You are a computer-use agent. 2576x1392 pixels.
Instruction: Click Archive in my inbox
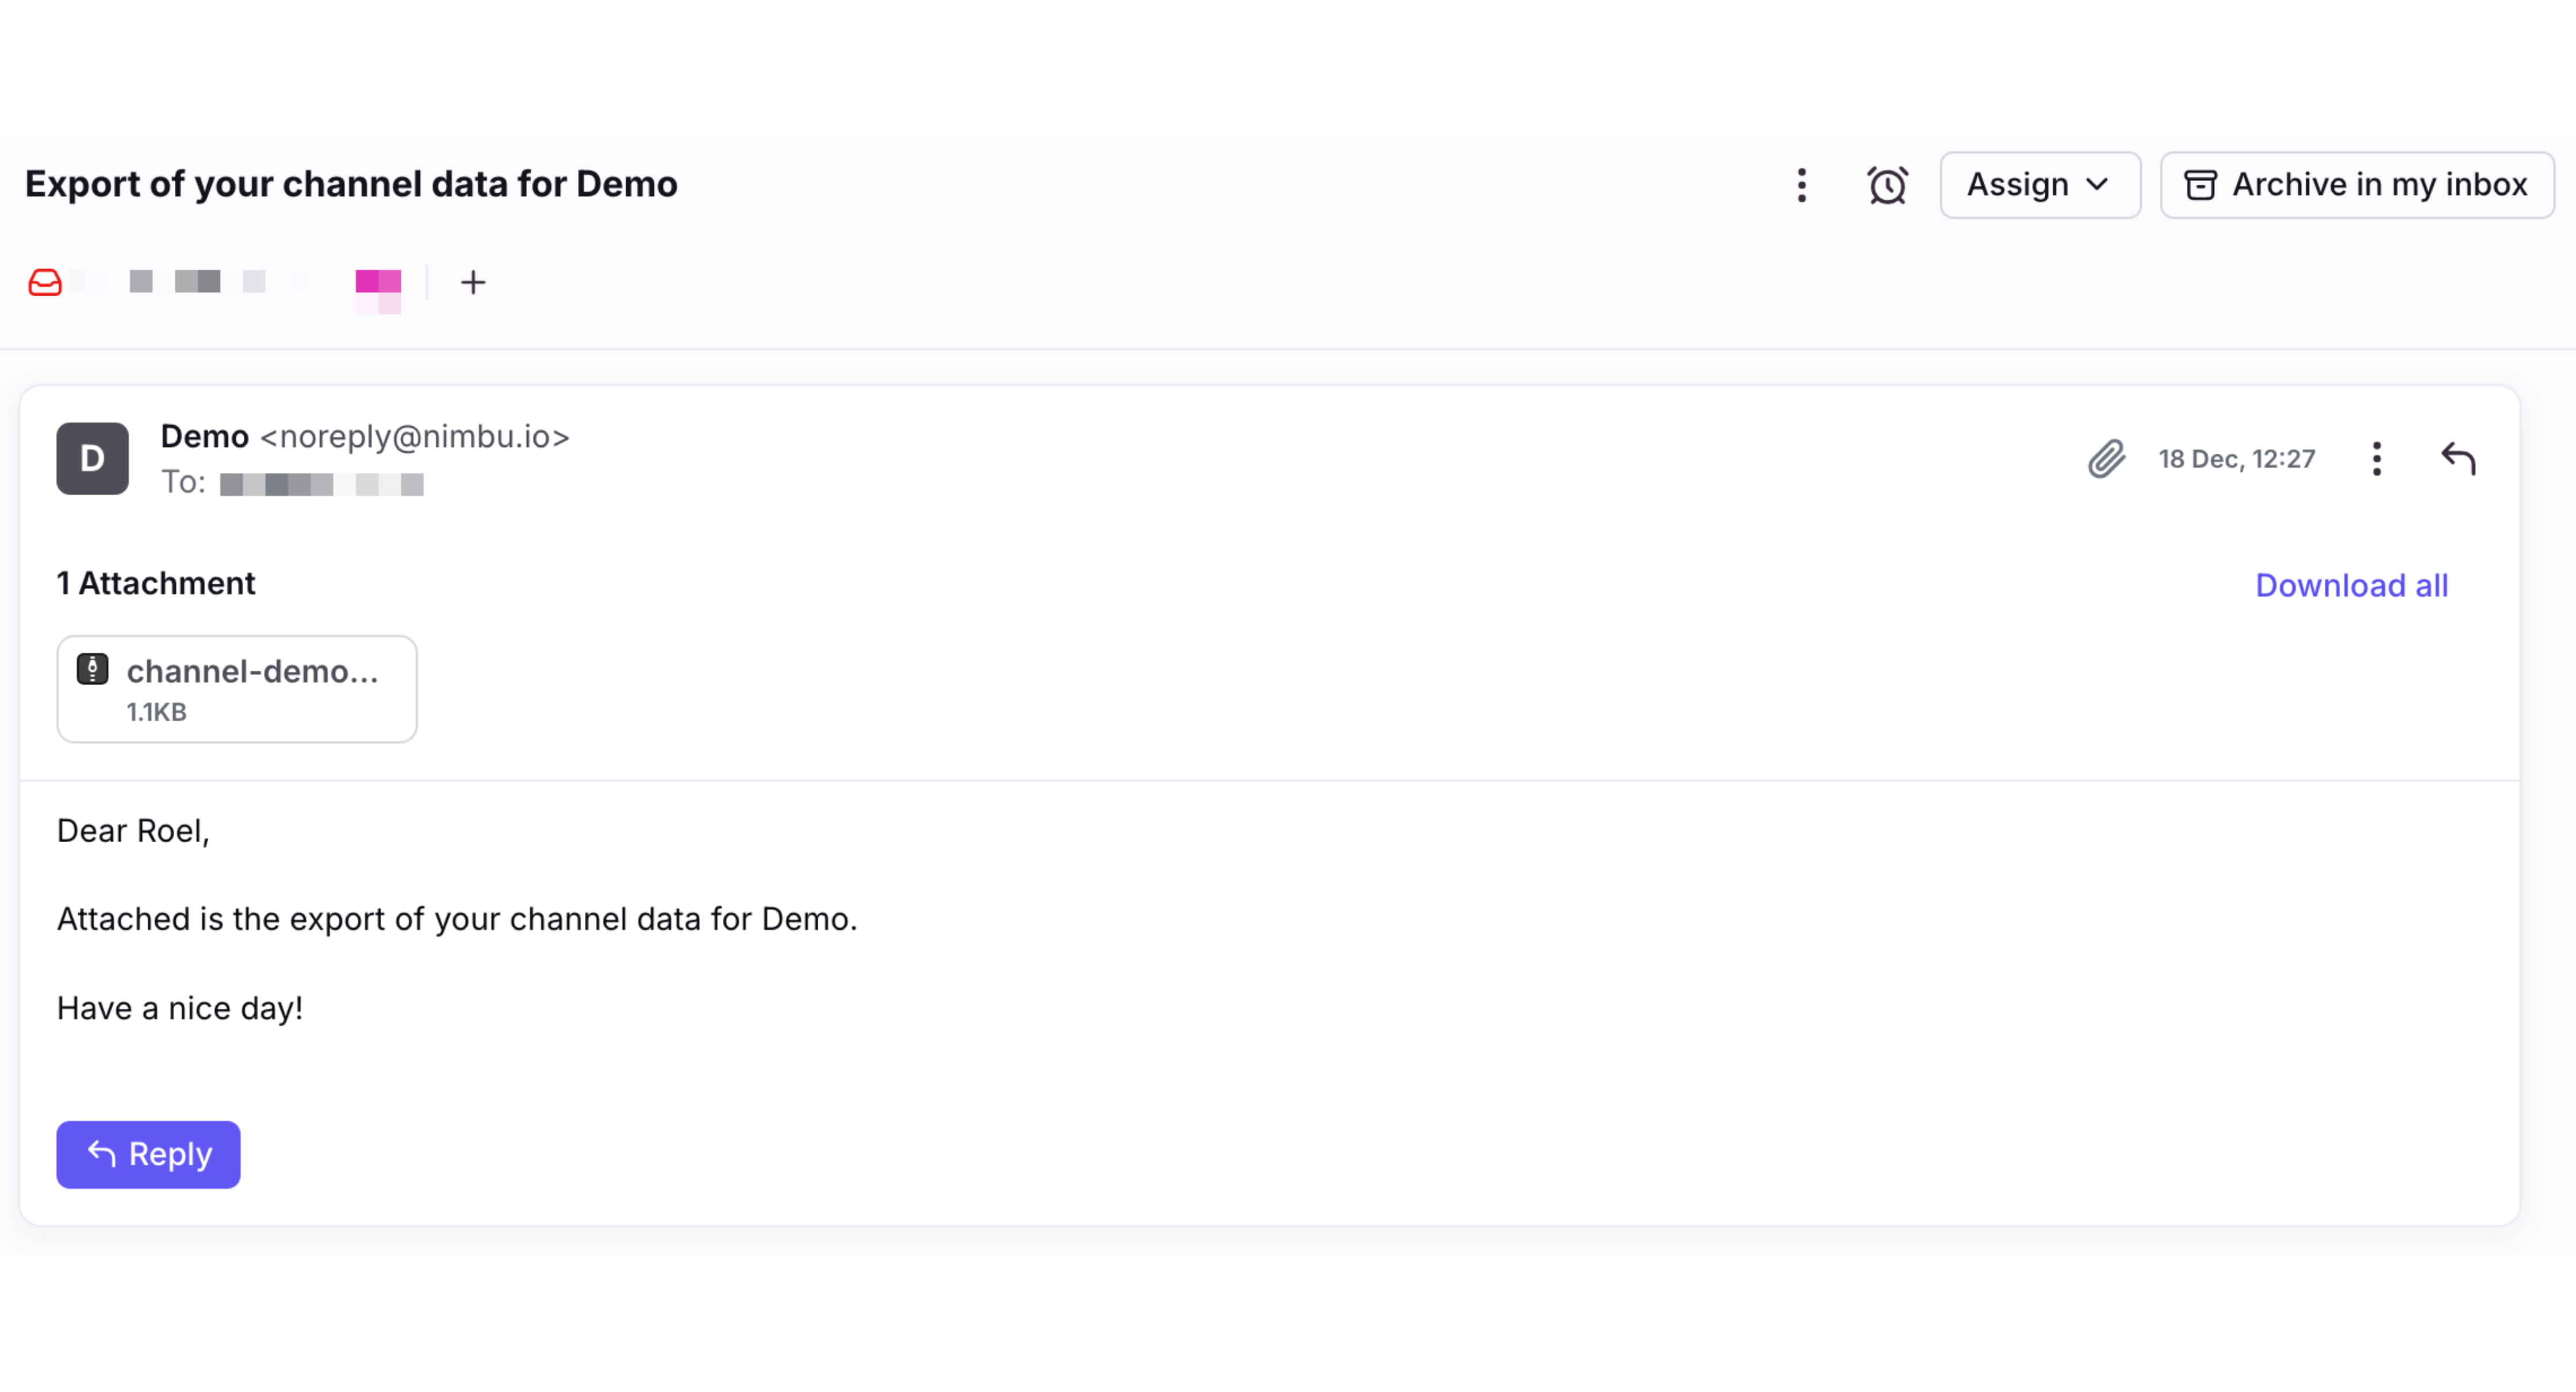click(2356, 184)
